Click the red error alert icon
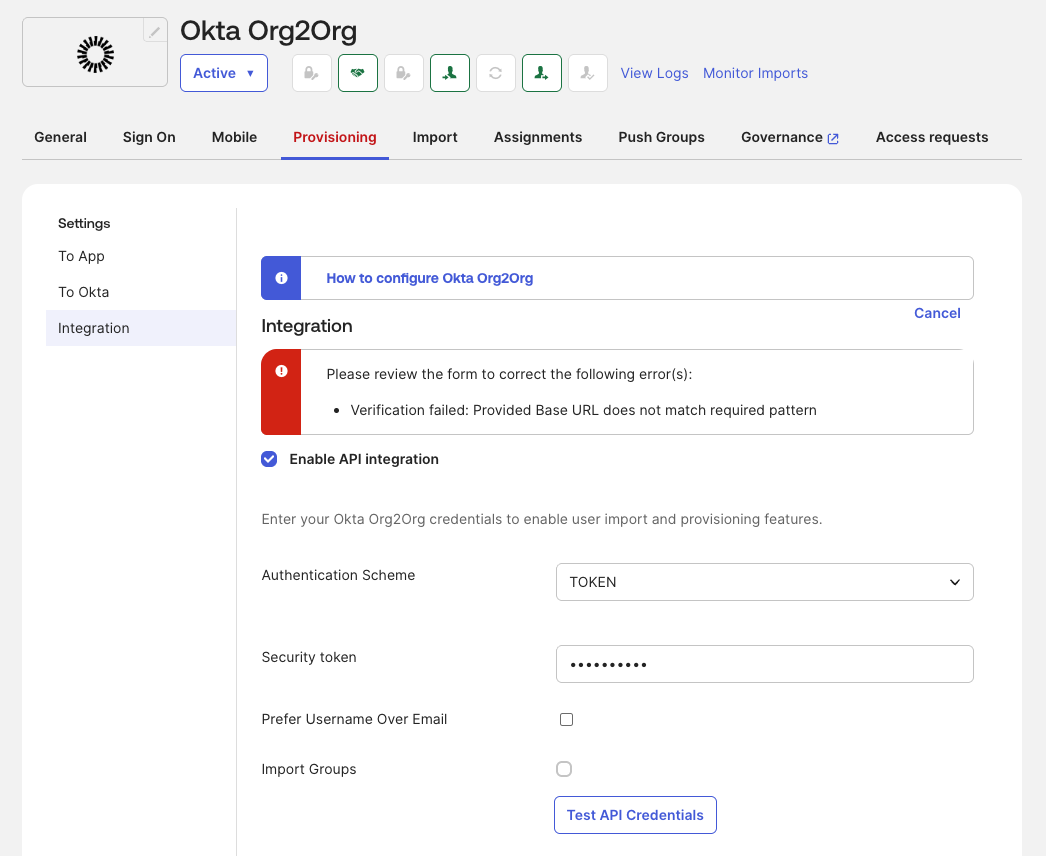 (281, 371)
